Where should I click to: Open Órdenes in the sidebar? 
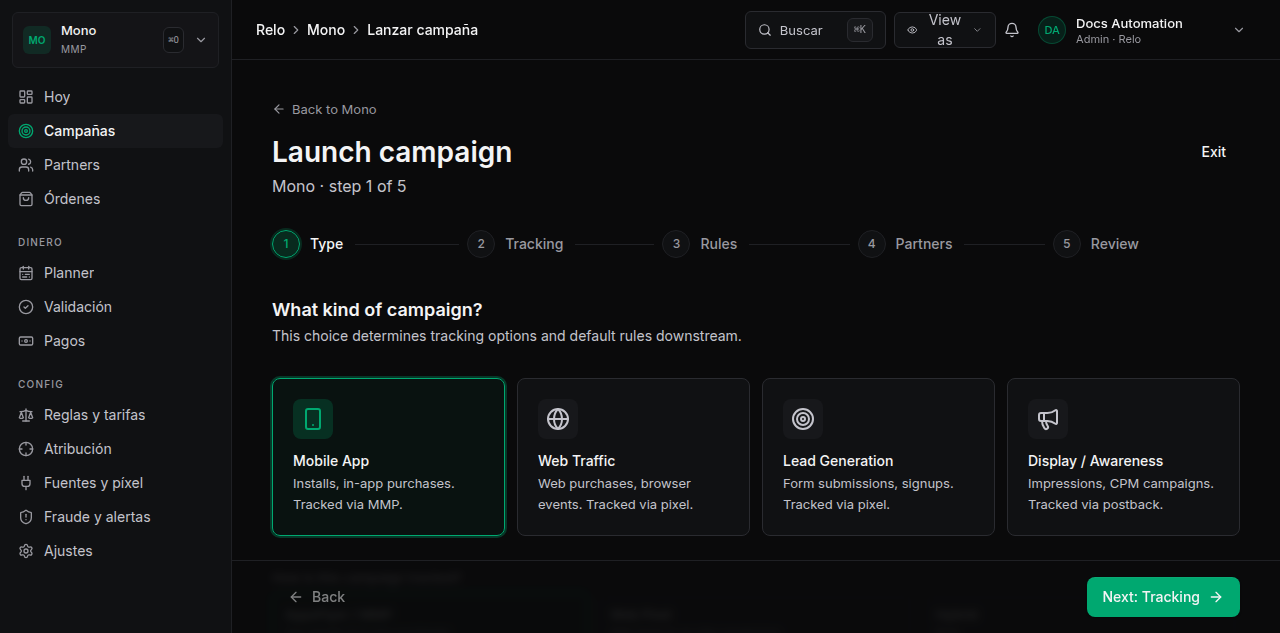(115, 199)
